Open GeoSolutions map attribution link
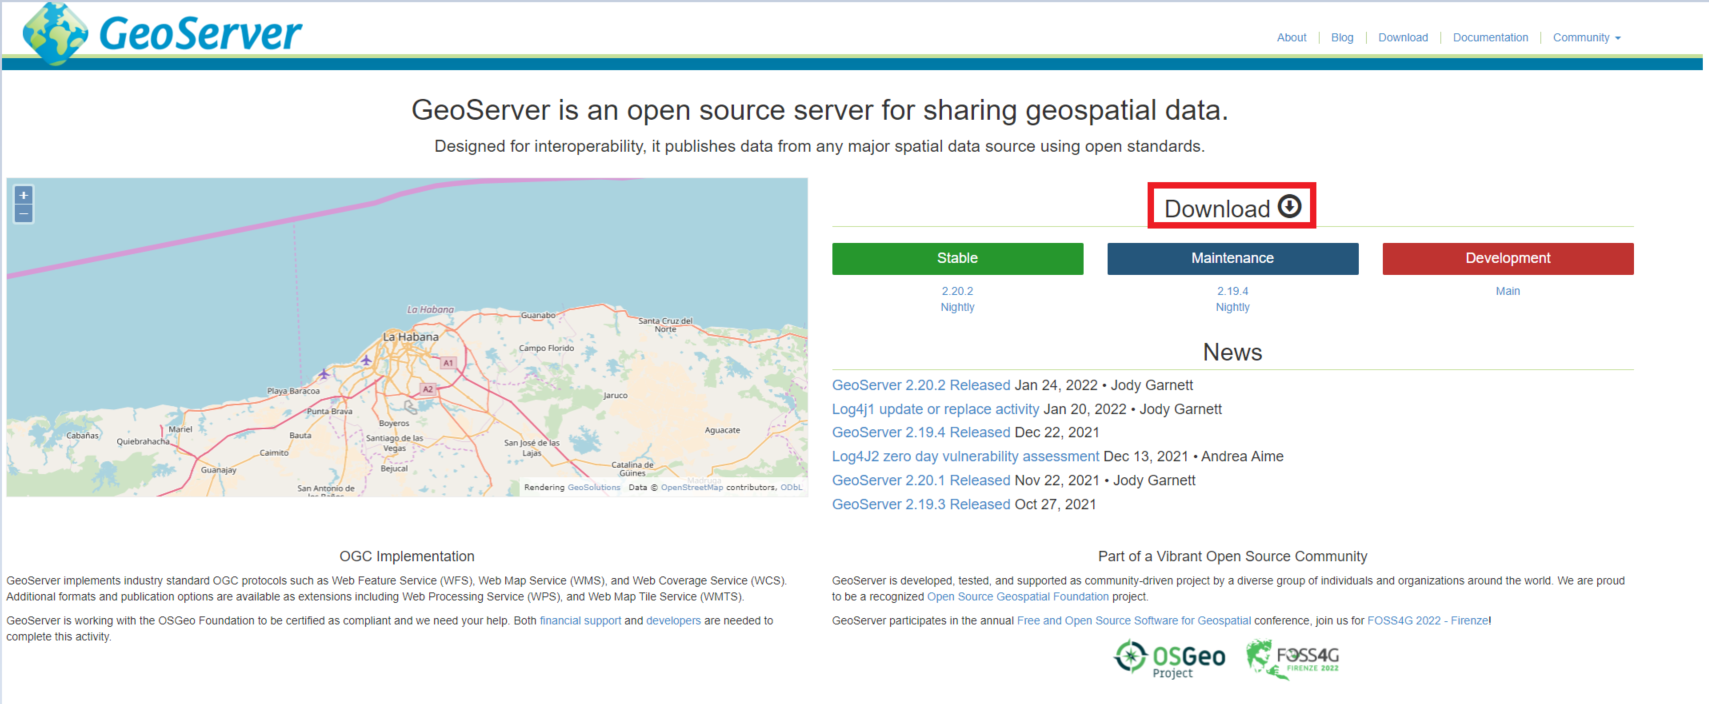 pyautogui.click(x=594, y=488)
